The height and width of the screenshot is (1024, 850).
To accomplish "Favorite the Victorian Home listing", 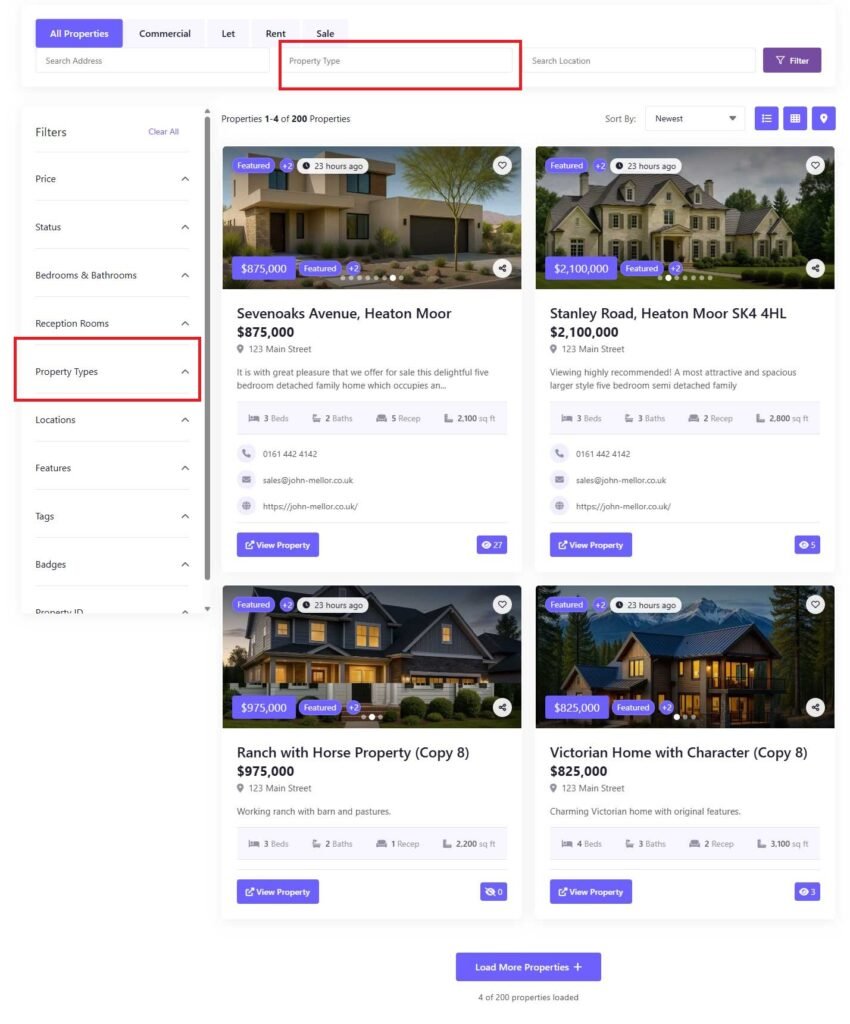I will pyautogui.click(x=816, y=604).
